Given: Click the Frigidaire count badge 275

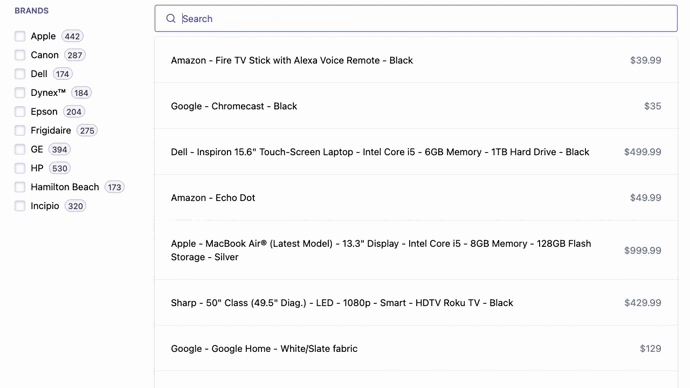Looking at the screenshot, I should 87,131.
